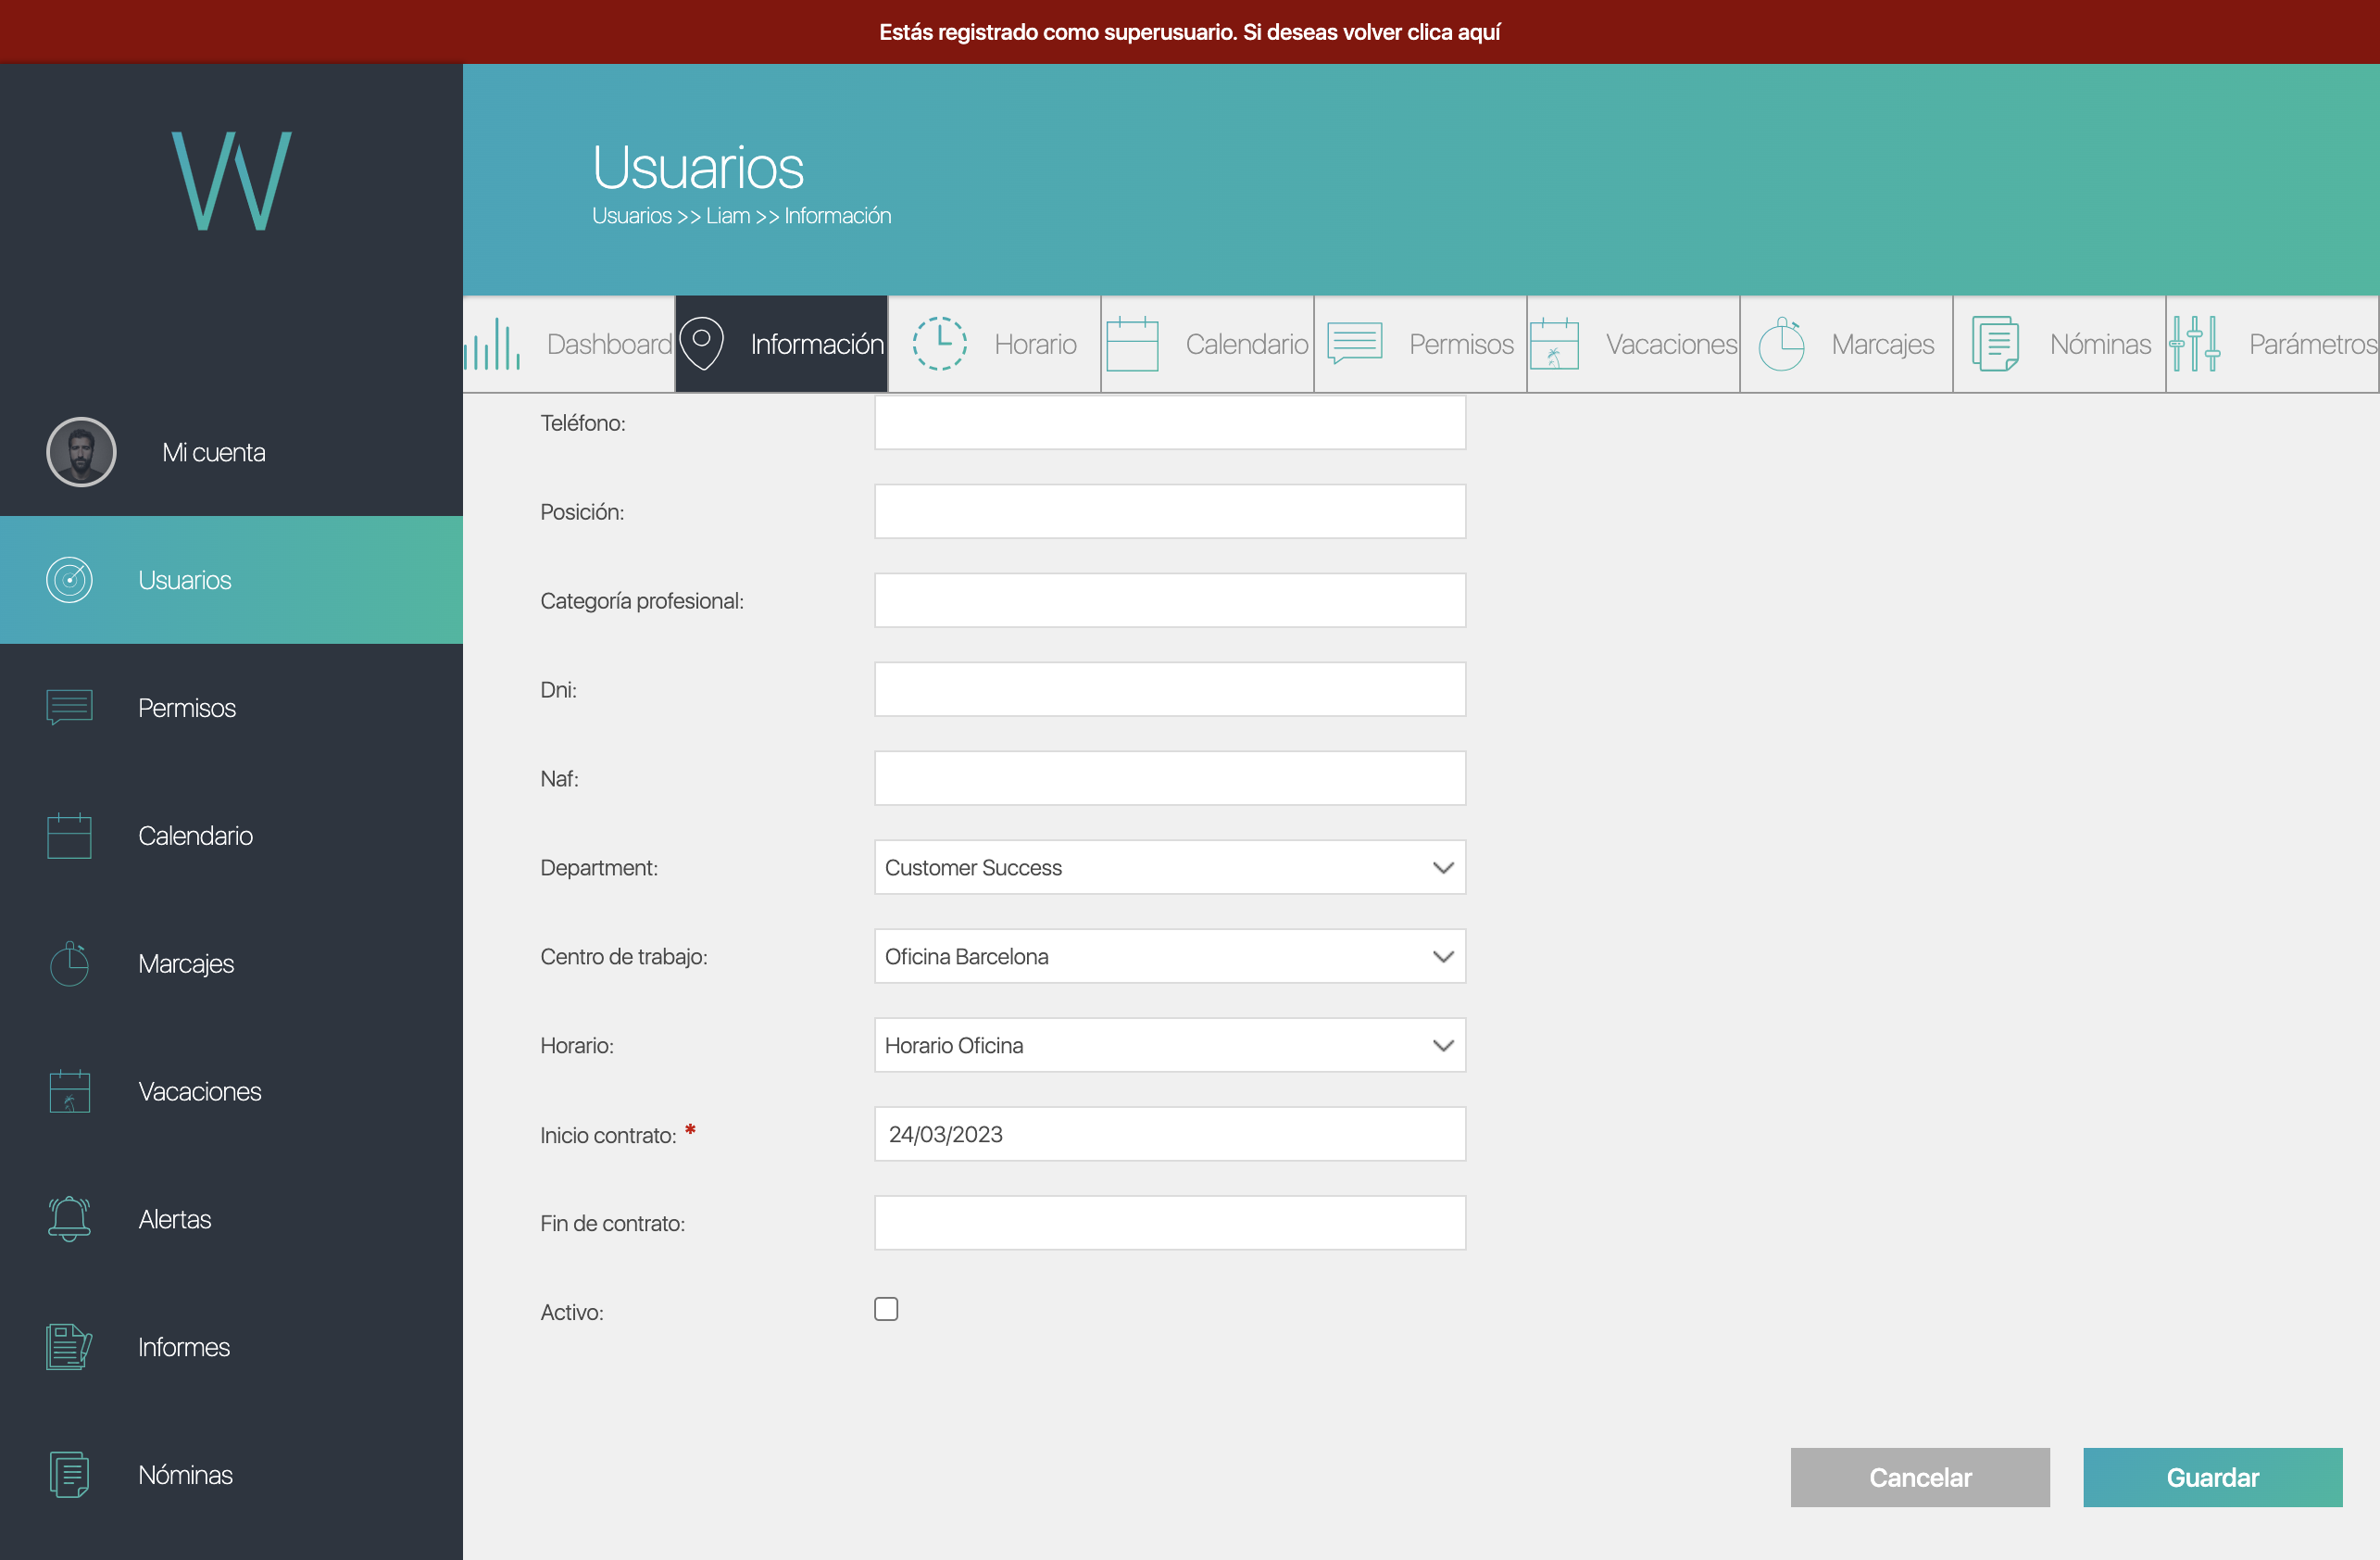Click the Marcajes timer icon in tab bar
Screen dimensions: 2380x1560
click(1781, 344)
